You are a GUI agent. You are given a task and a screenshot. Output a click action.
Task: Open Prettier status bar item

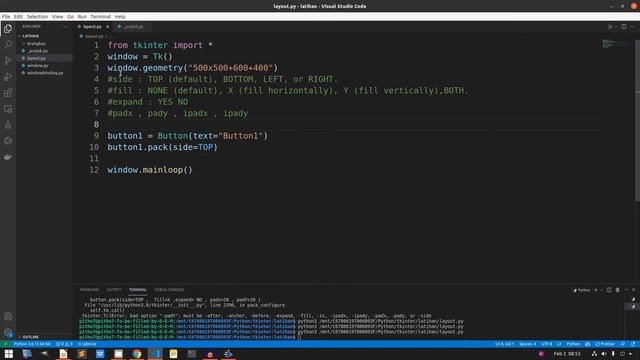pyautogui.click(x=605, y=344)
